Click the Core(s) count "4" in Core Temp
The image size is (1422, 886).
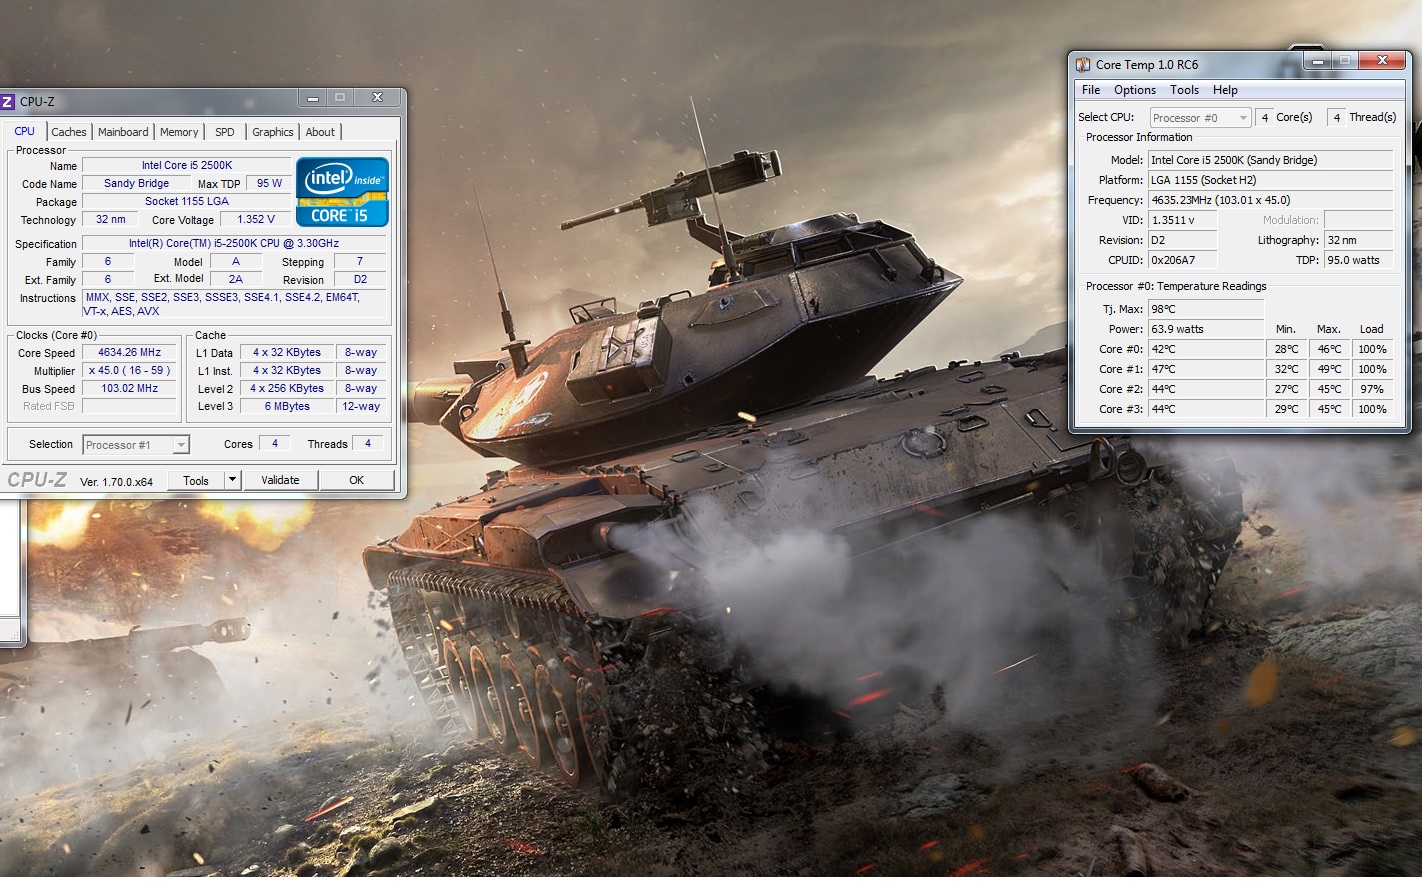click(1264, 118)
